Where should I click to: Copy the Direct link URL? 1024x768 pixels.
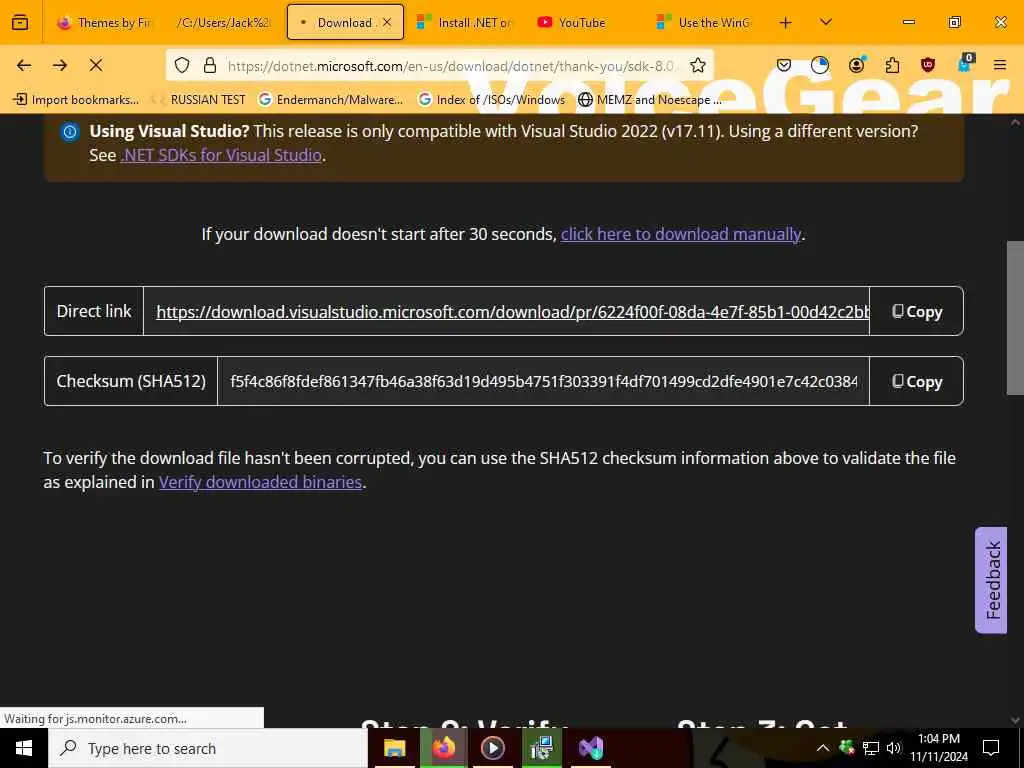tap(916, 312)
